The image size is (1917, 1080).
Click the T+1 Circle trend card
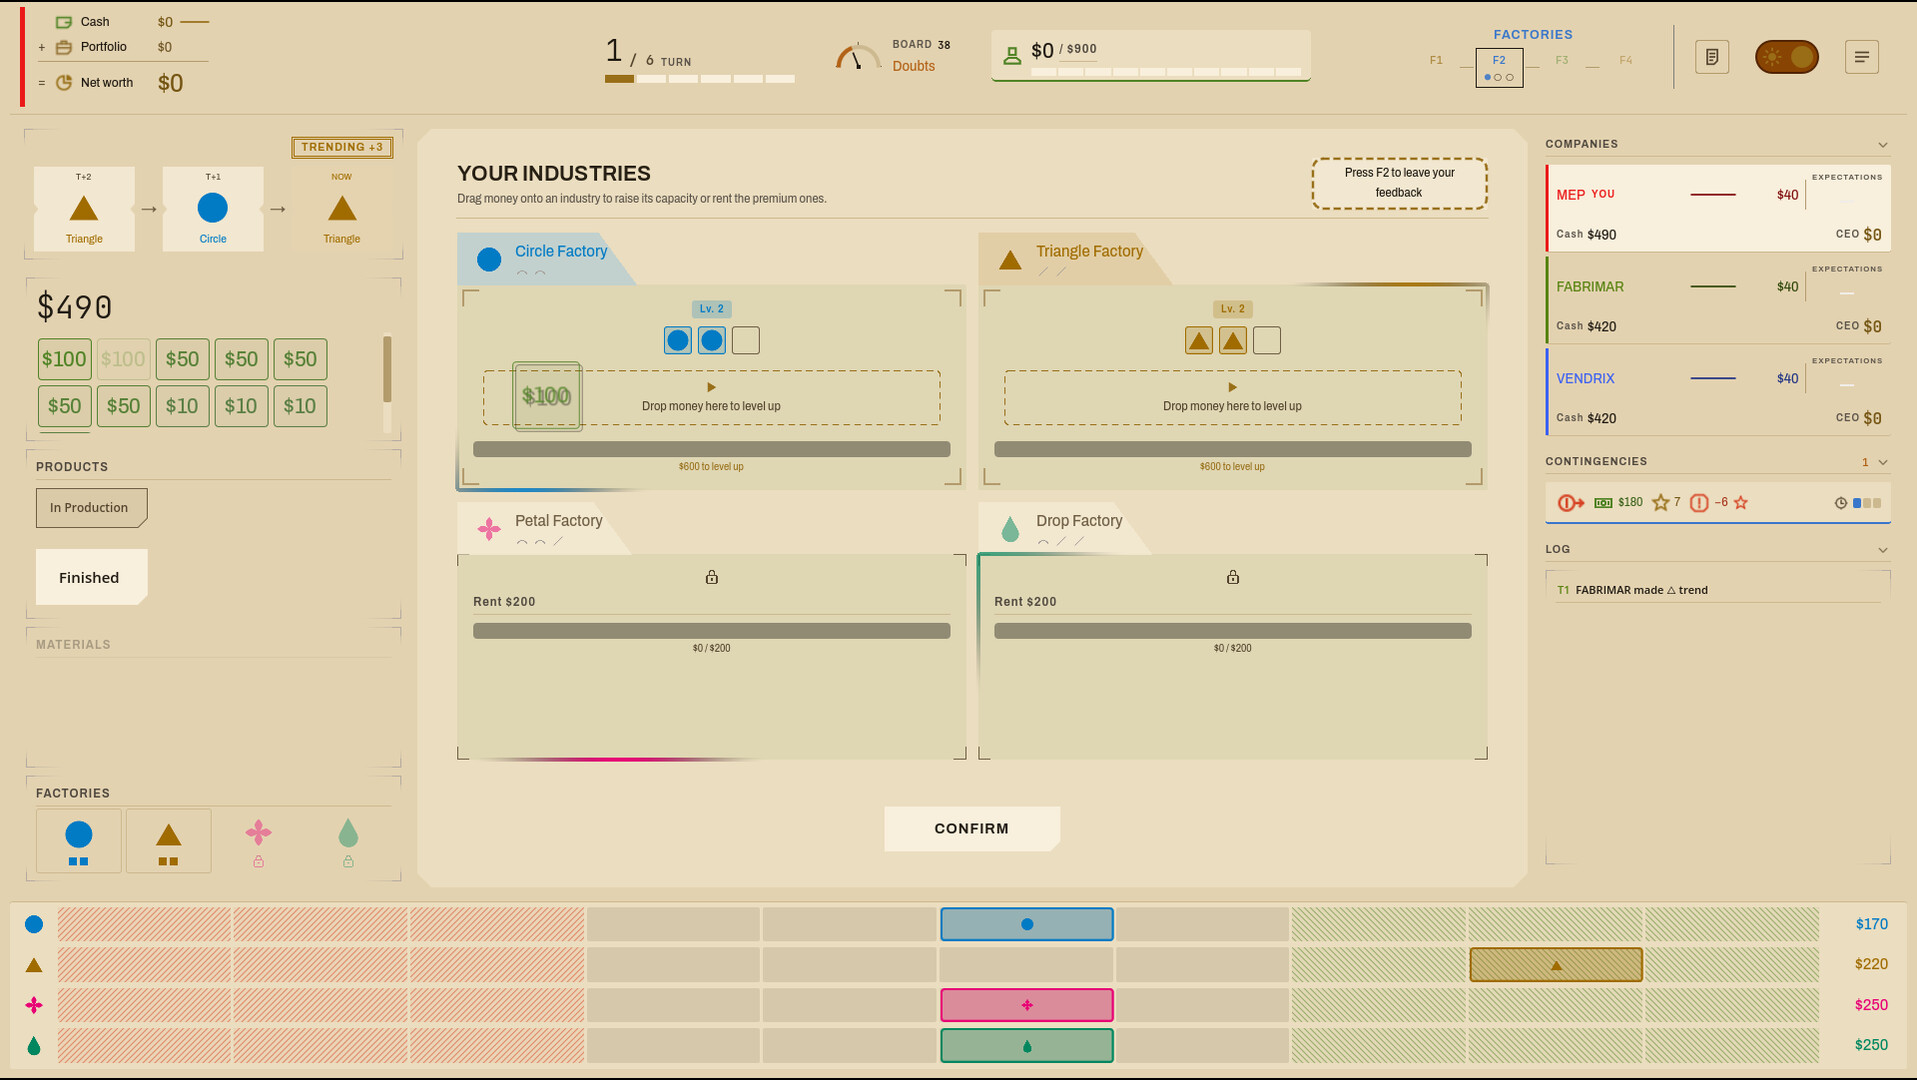(213, 209)
